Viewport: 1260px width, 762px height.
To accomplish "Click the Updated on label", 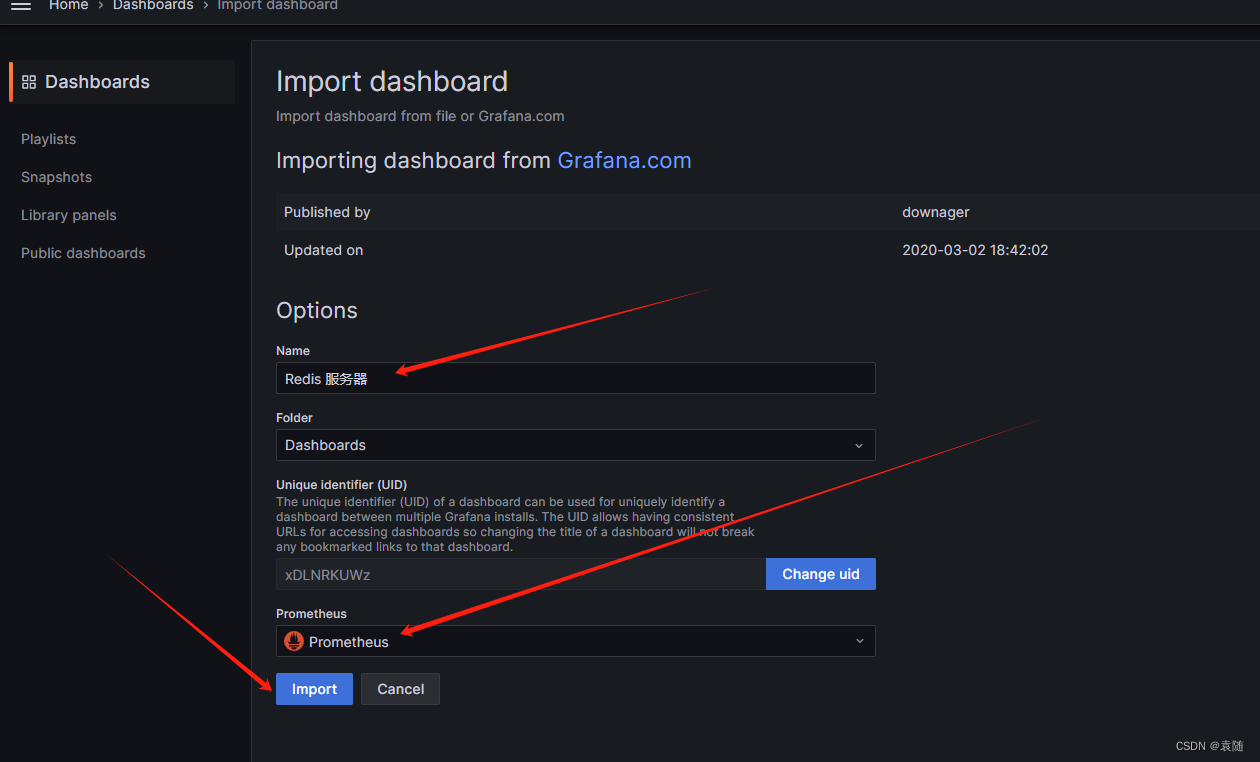I will 323,250.
